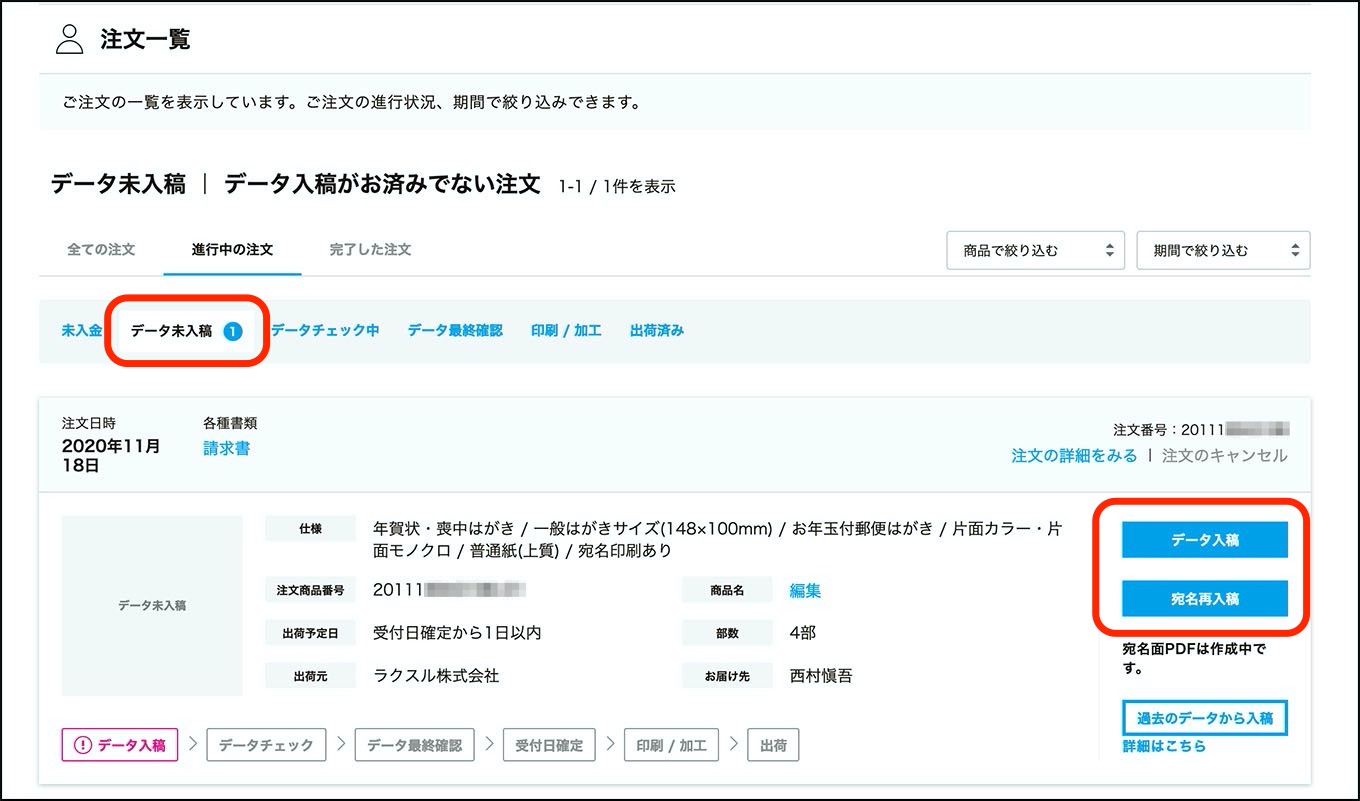Click the 出荷 progress step
This screenshot has height=801, width=1360.
[x=773, y=745]
